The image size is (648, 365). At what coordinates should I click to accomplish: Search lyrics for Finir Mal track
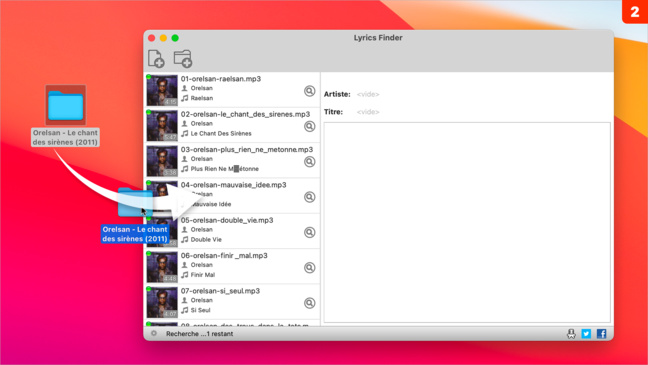[310, 267]
